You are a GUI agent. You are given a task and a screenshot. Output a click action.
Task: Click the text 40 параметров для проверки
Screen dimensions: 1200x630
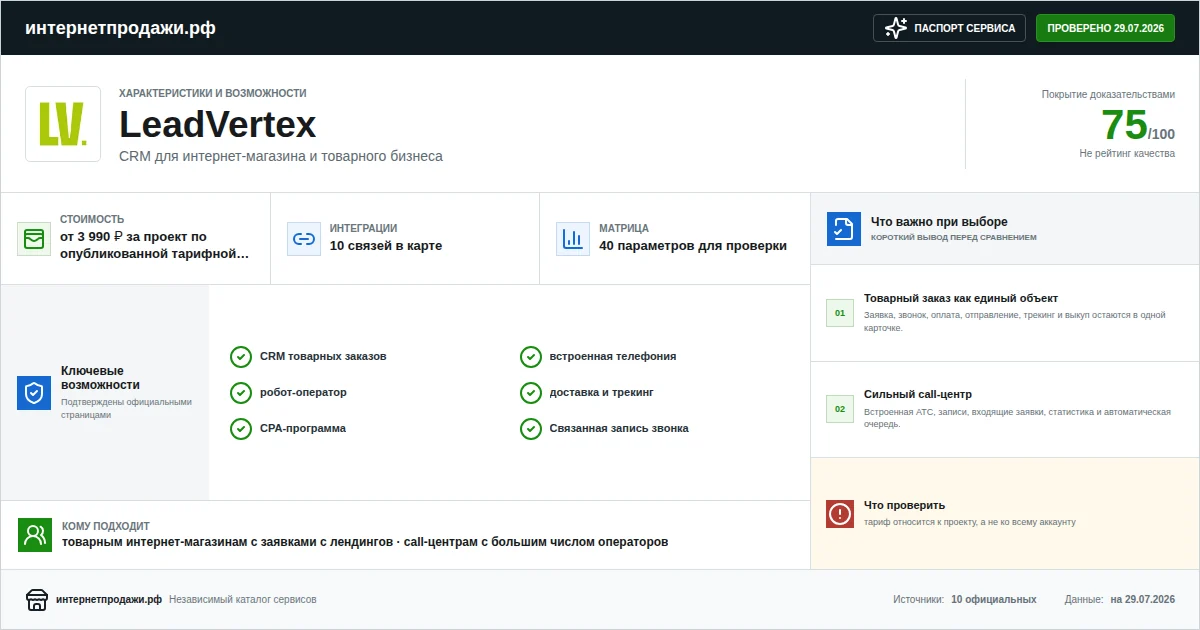click(693, 246)
